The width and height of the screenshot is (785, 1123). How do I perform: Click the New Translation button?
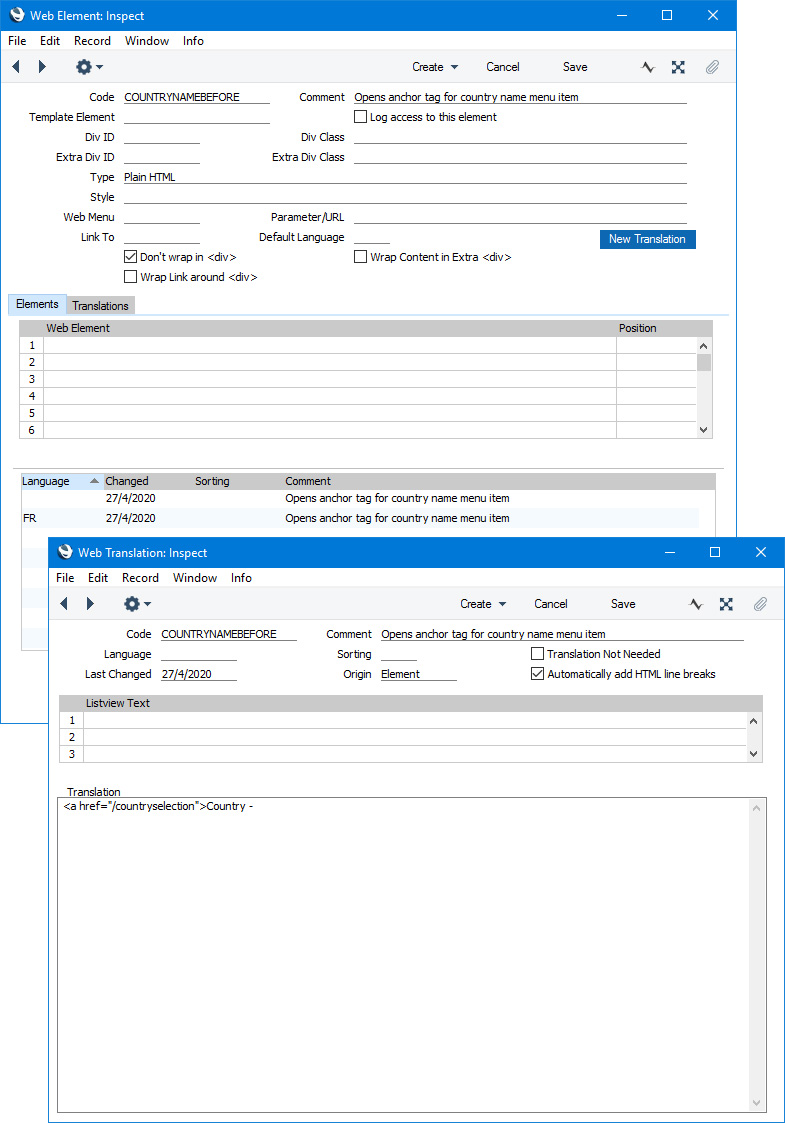(x=647, y=239)
